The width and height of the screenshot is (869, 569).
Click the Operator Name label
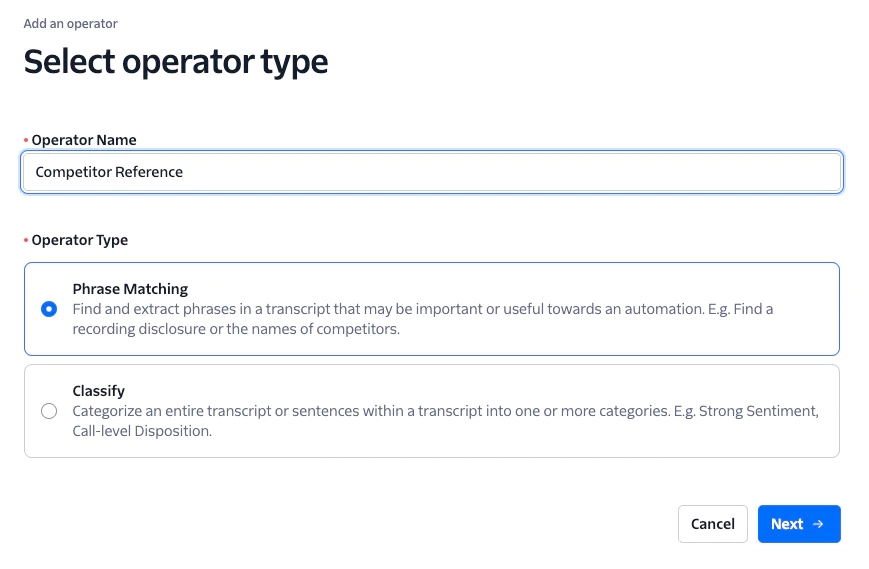(x=84, y=140)
